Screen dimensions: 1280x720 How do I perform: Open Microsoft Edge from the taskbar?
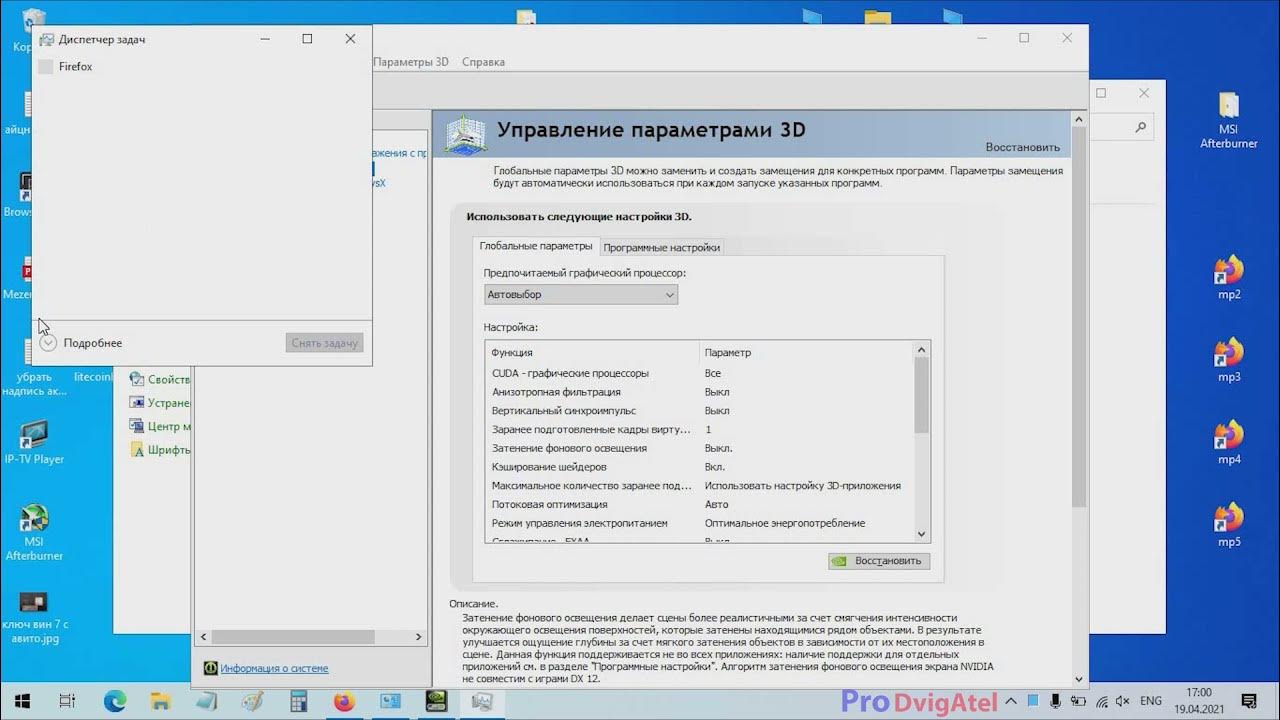click(x=115, y=702)
